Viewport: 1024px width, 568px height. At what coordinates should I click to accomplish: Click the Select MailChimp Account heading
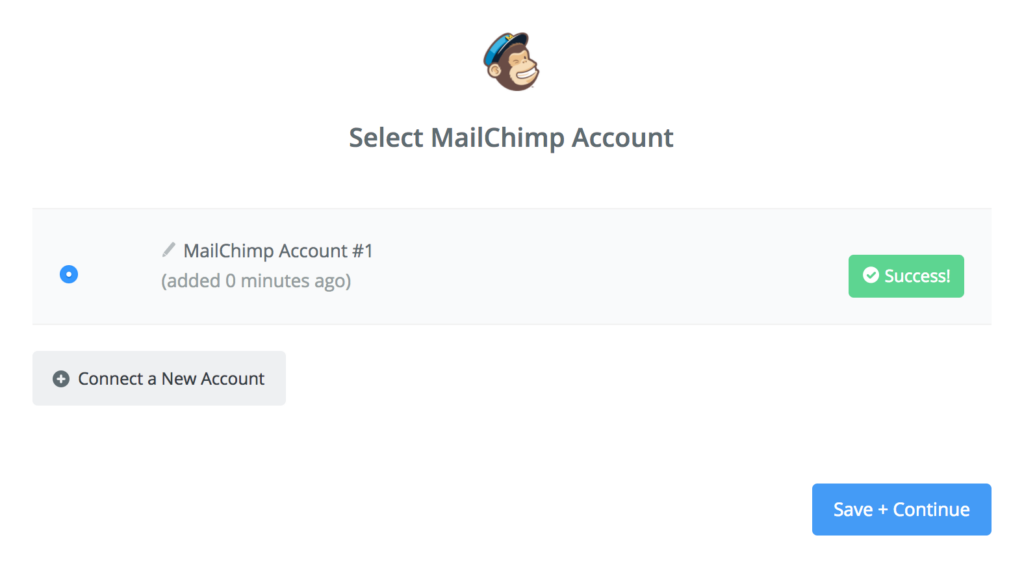[x=511, y=138]
